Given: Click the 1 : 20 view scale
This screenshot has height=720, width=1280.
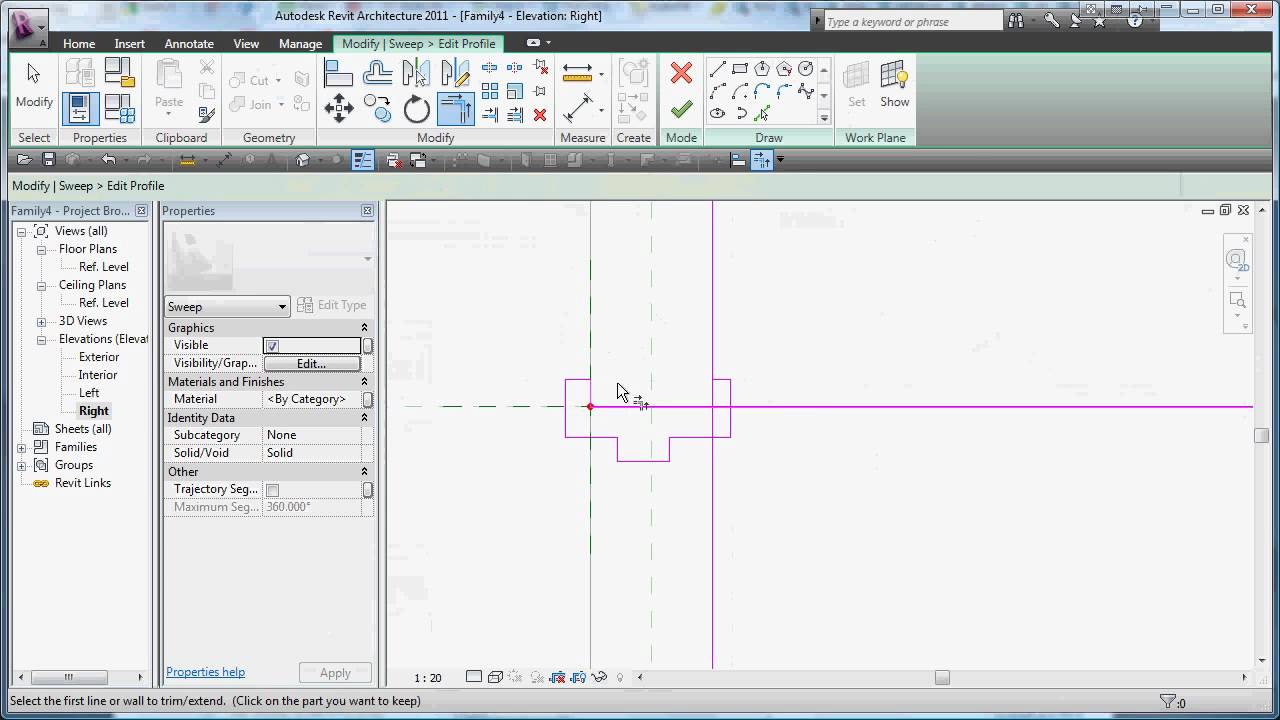Looking at the screenshot, I should (x=427, y=678).
